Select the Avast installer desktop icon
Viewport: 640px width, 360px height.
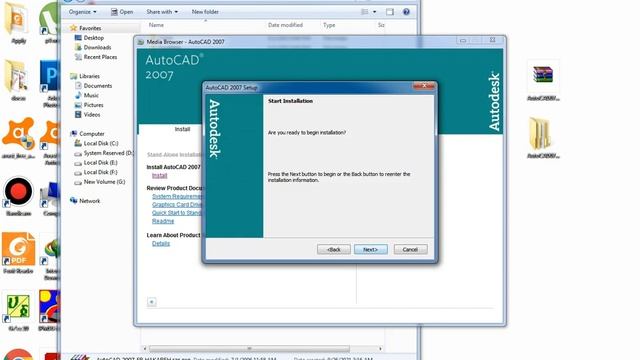pyautogui.click(x=18, y=139)
